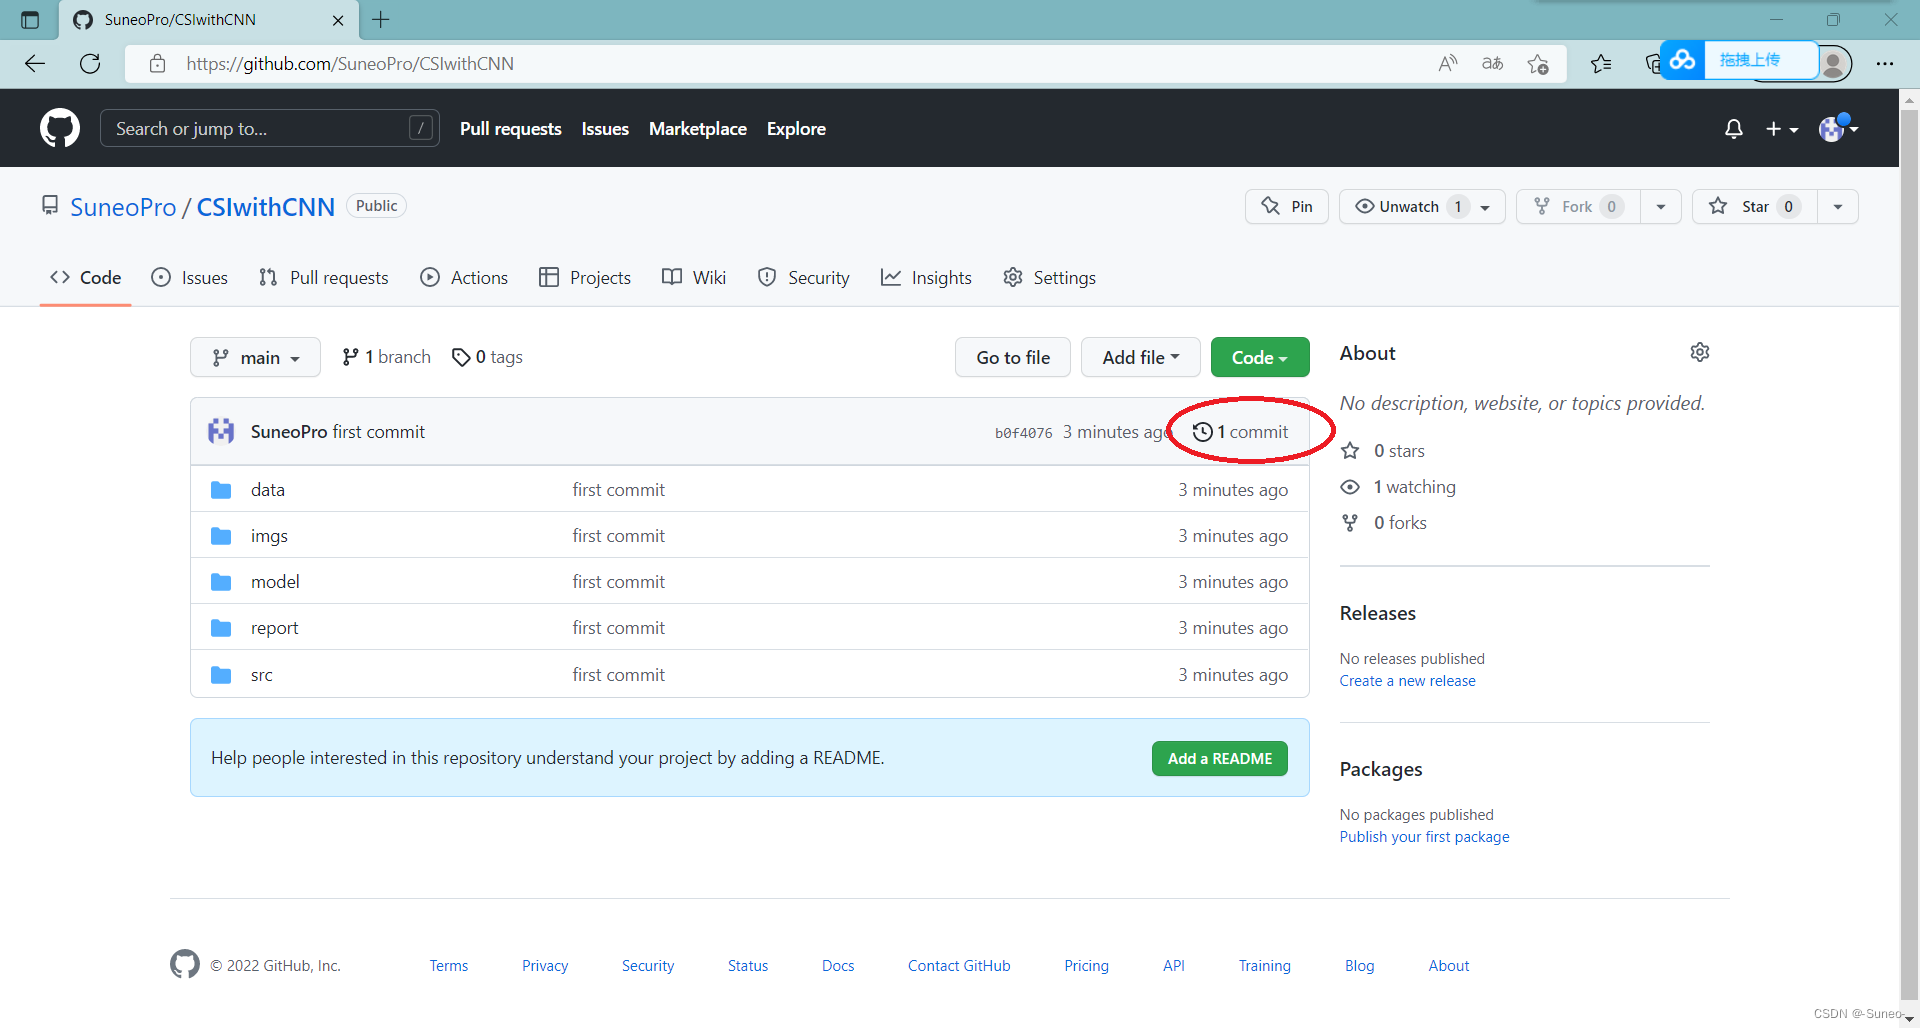1920x1028 pixels.
Task: Star the repository
Action: coord(1754,206)
